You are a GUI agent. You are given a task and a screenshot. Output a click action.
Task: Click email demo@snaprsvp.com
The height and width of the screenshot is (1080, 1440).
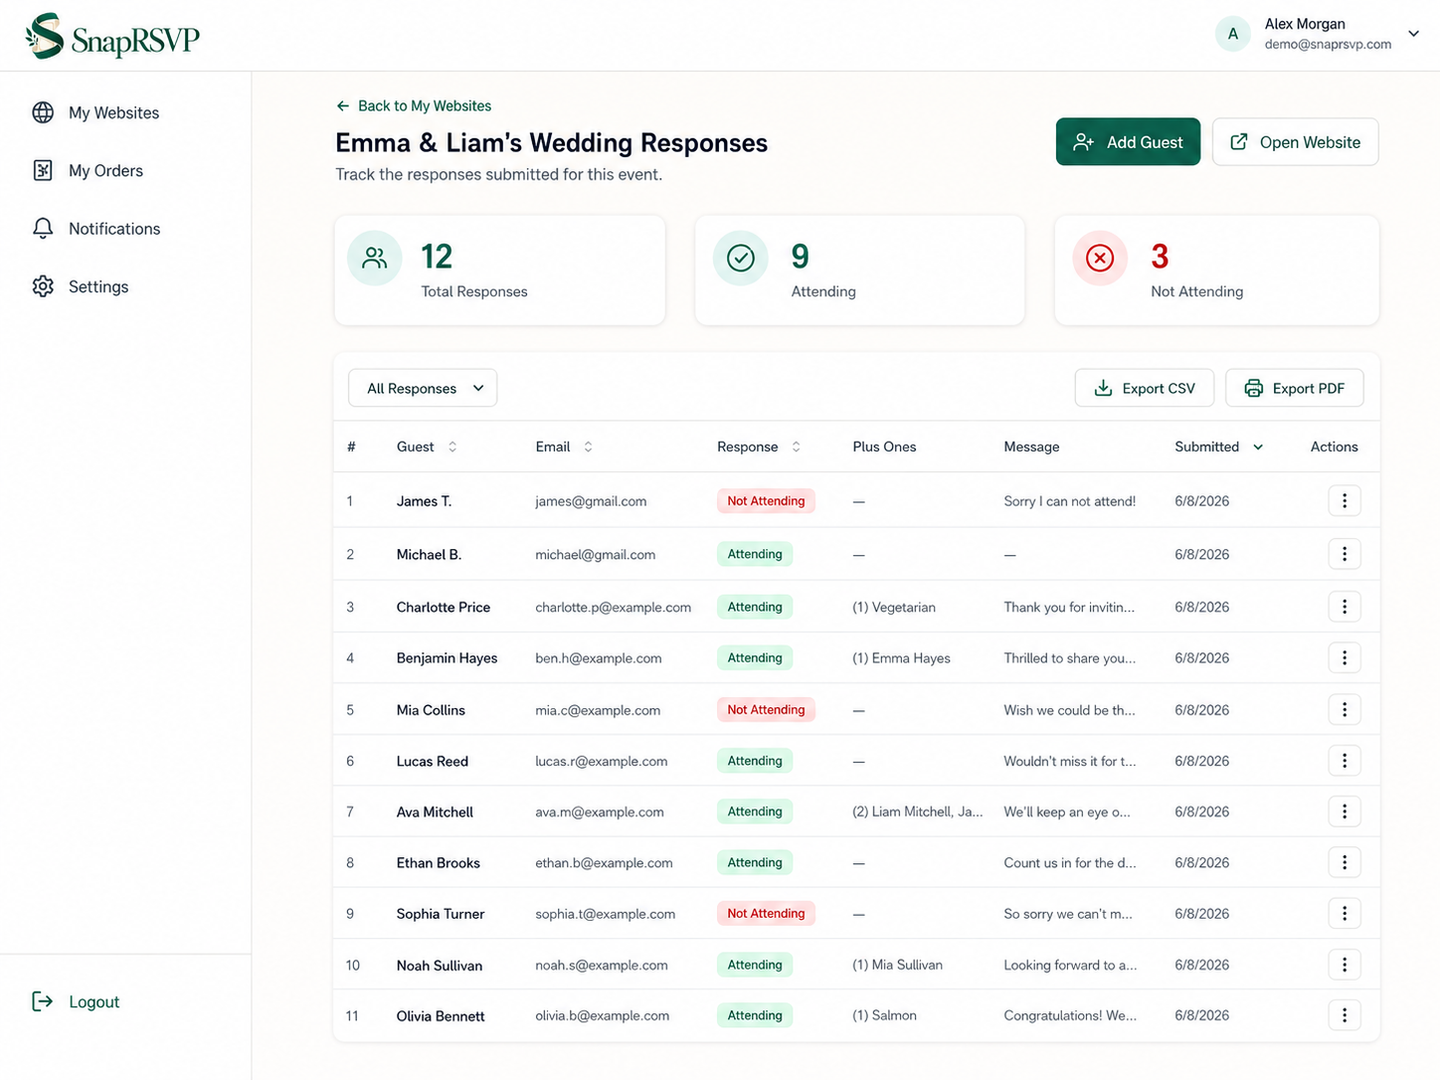coord(1328,44)
